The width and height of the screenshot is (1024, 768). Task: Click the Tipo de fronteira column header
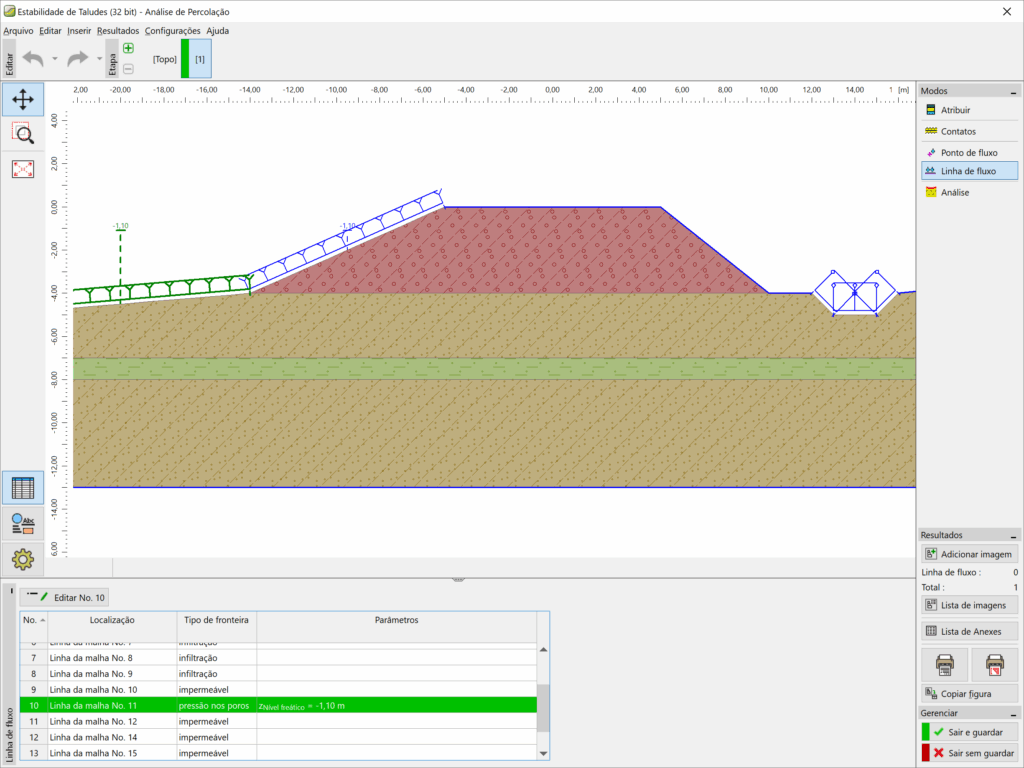point(216,620)
